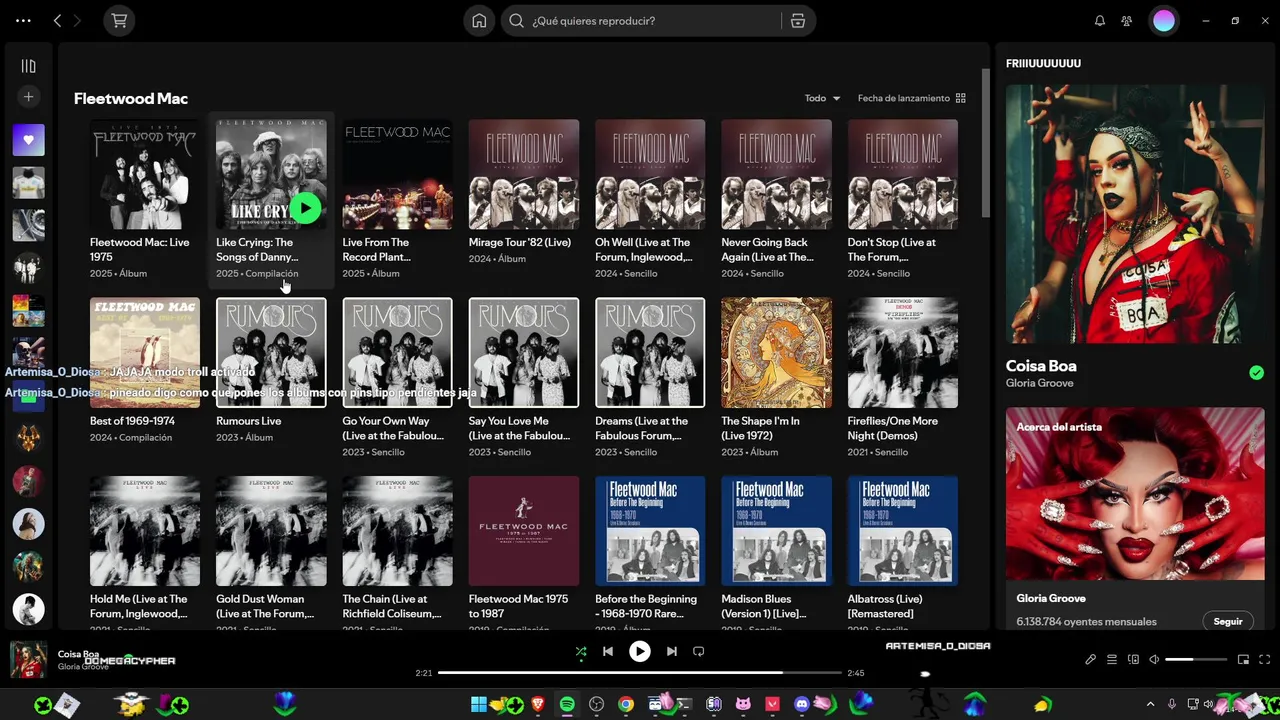Go forward with the right arrow
Screen dimensions: 1280x720
(77, 21)
